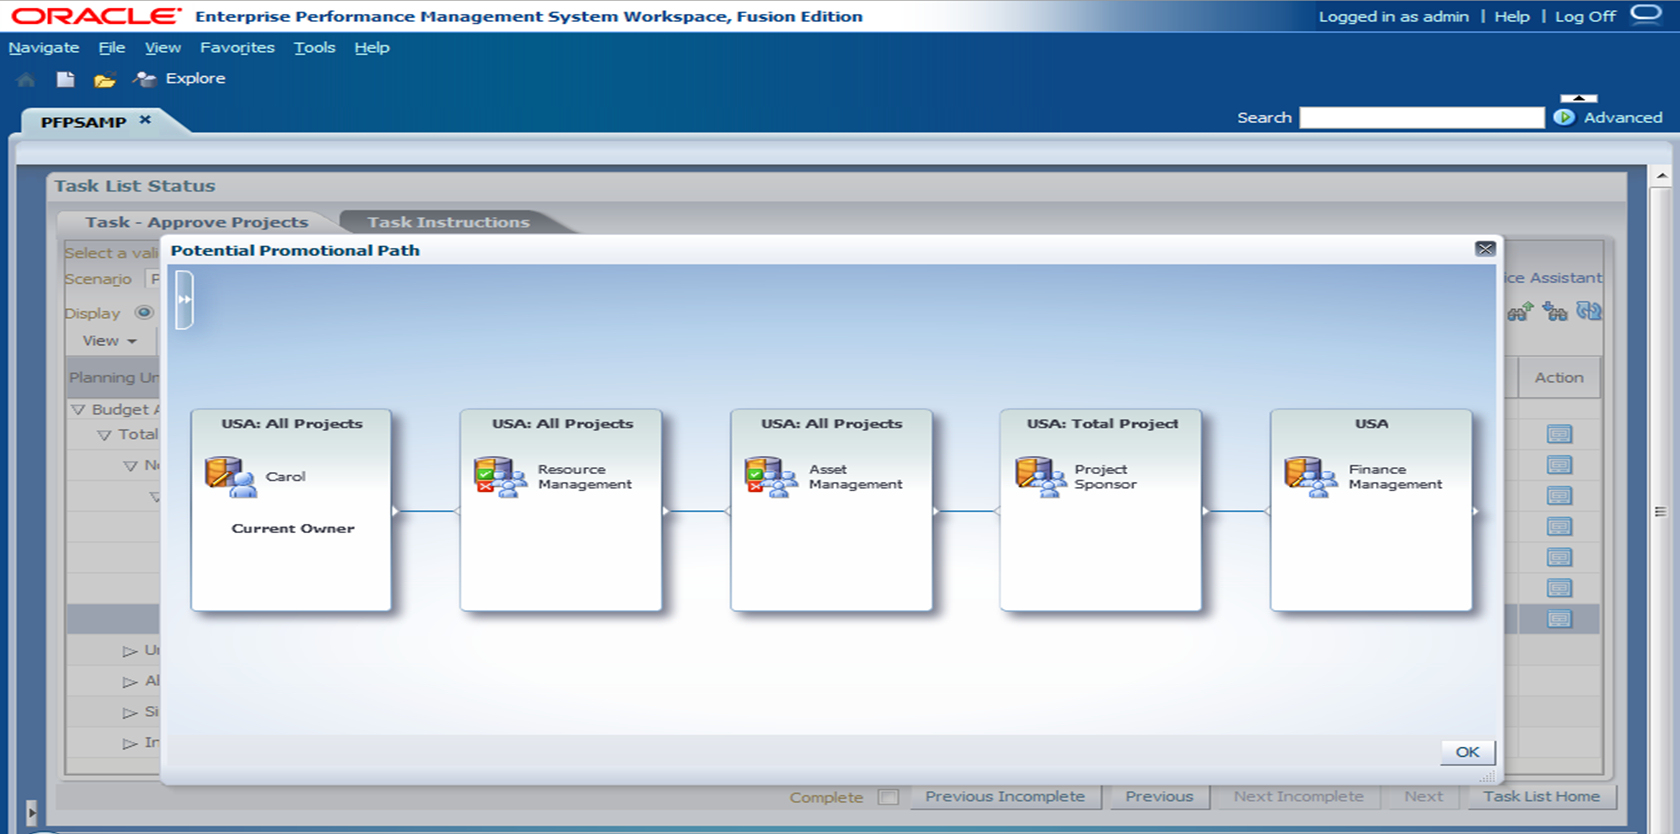Click the refresh icon at far right toolbar
Viewport: 1680px width, 834px height.
1589,311
